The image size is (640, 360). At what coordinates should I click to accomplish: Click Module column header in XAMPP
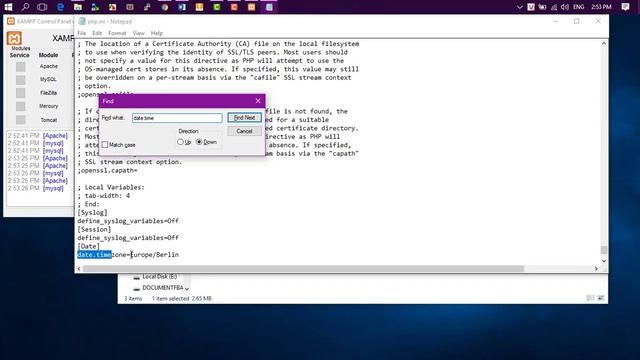48,55
